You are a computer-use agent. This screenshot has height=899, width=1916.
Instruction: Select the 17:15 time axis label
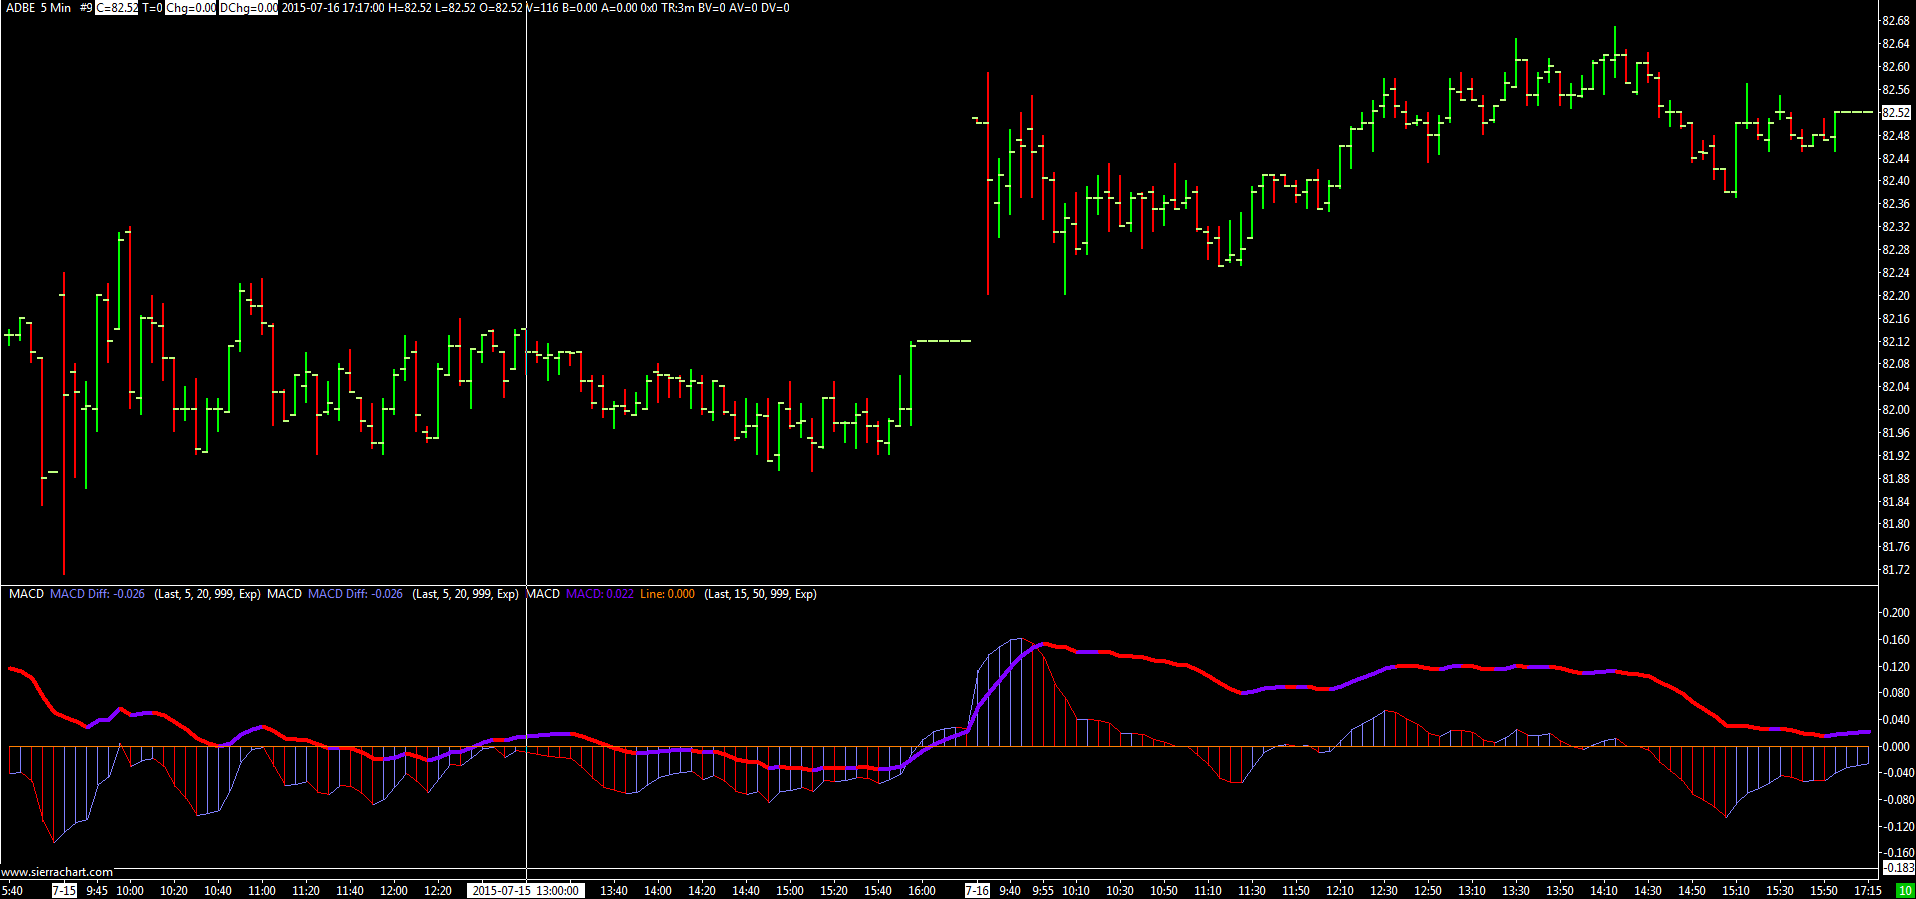coord(1868,891)
